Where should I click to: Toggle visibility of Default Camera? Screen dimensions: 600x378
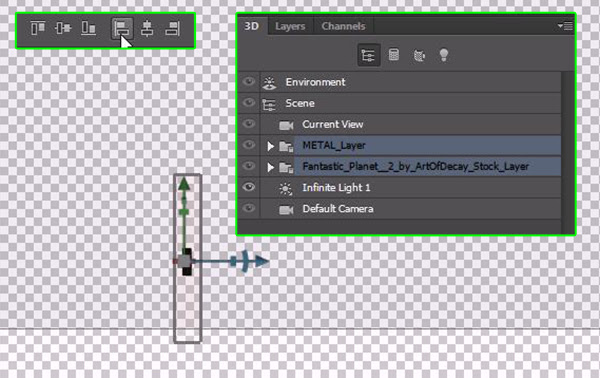(x=249, y=208)
